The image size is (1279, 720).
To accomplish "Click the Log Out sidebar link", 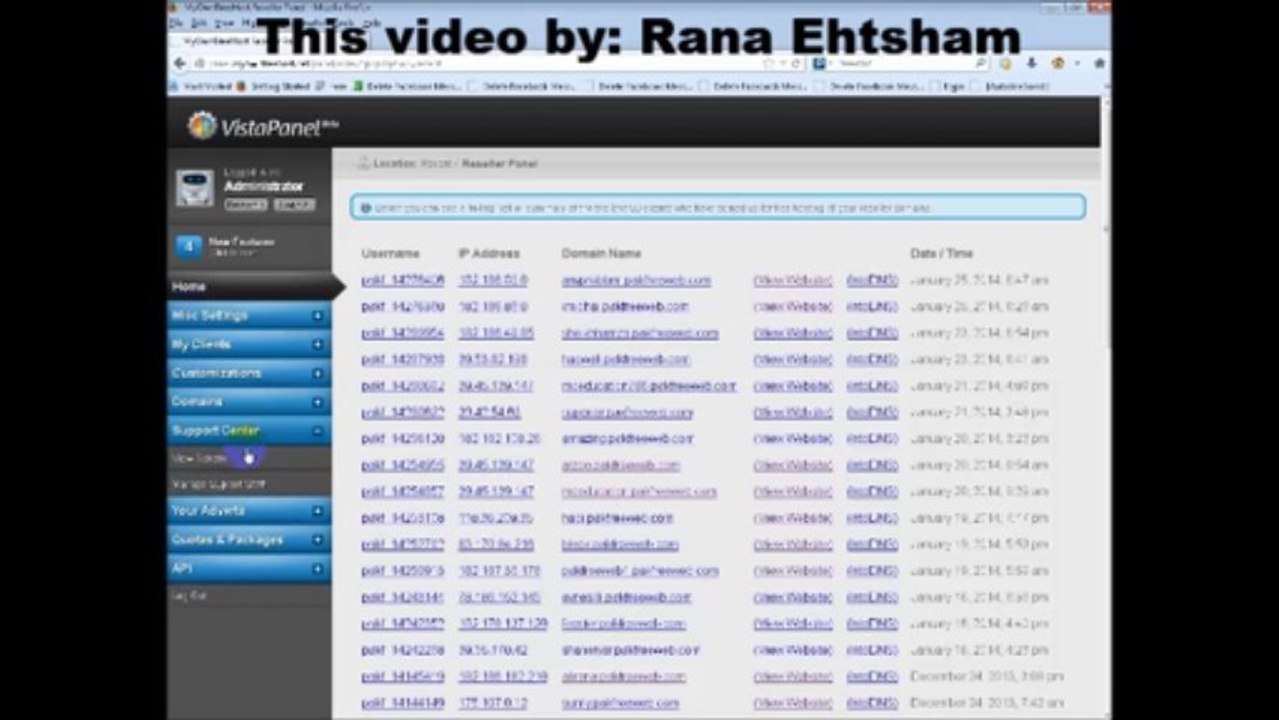I will 188,595.
